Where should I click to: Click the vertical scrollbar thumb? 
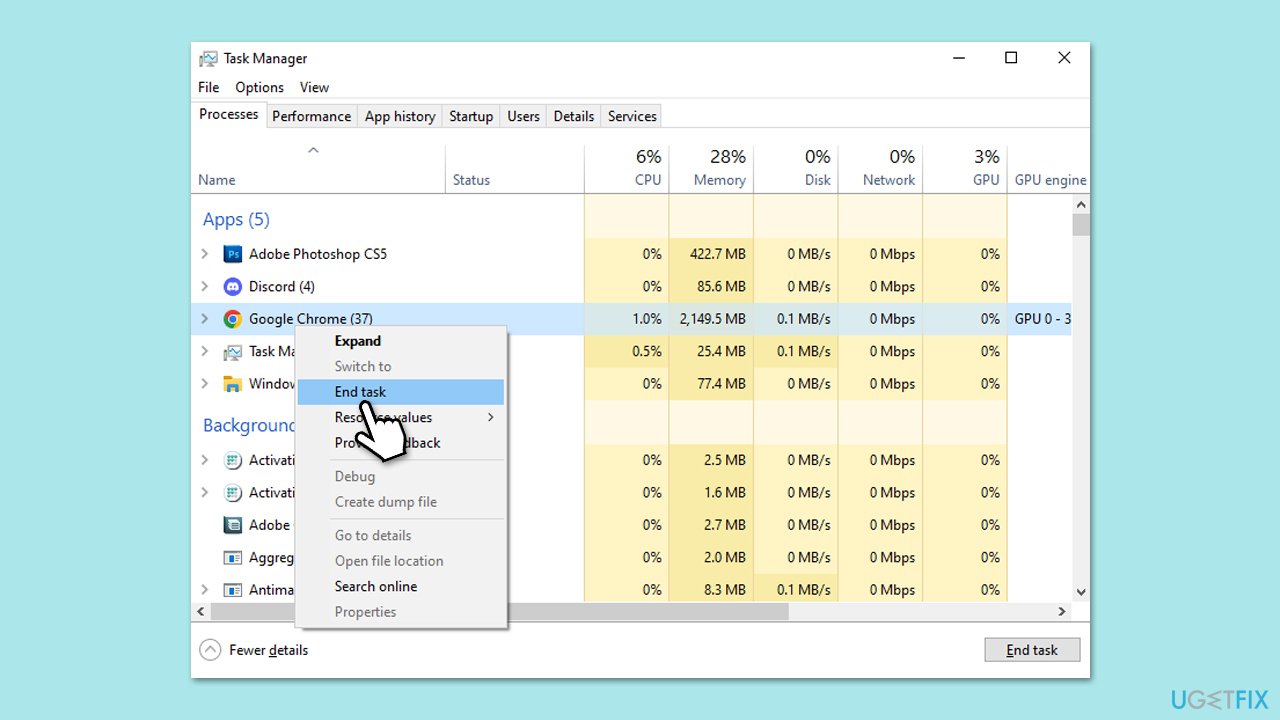(1081, 223)
